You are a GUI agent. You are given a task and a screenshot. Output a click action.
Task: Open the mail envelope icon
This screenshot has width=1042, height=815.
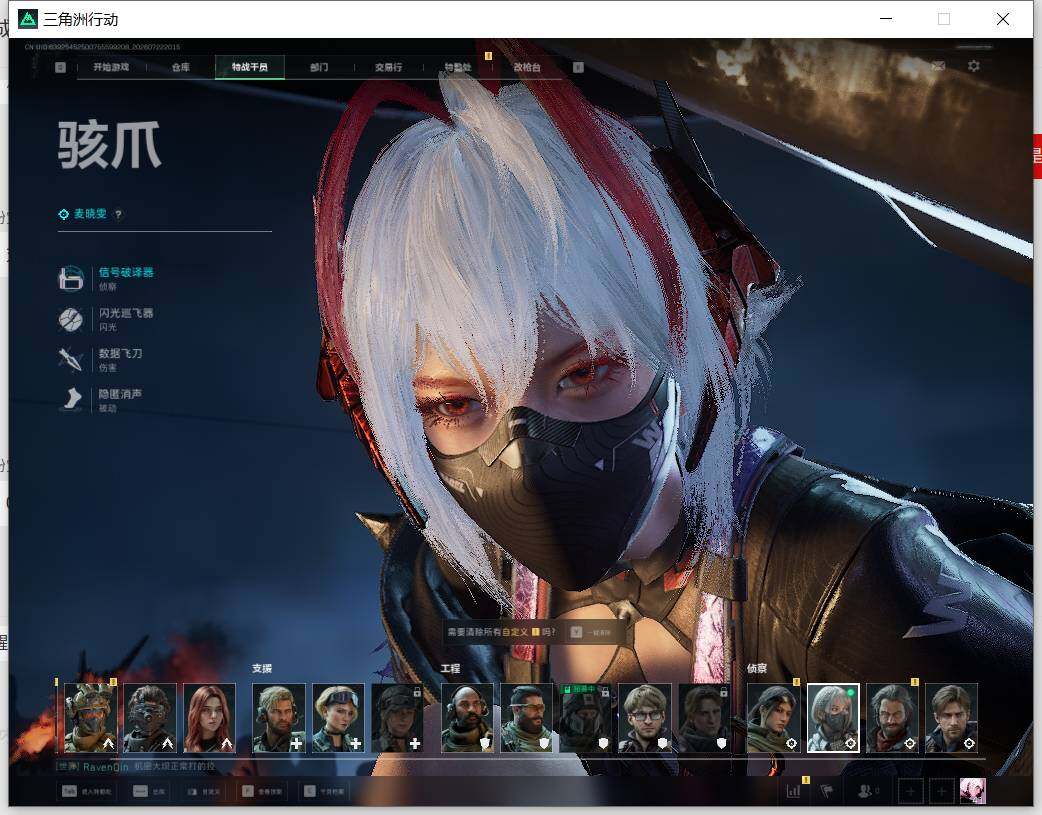[938, 66]
